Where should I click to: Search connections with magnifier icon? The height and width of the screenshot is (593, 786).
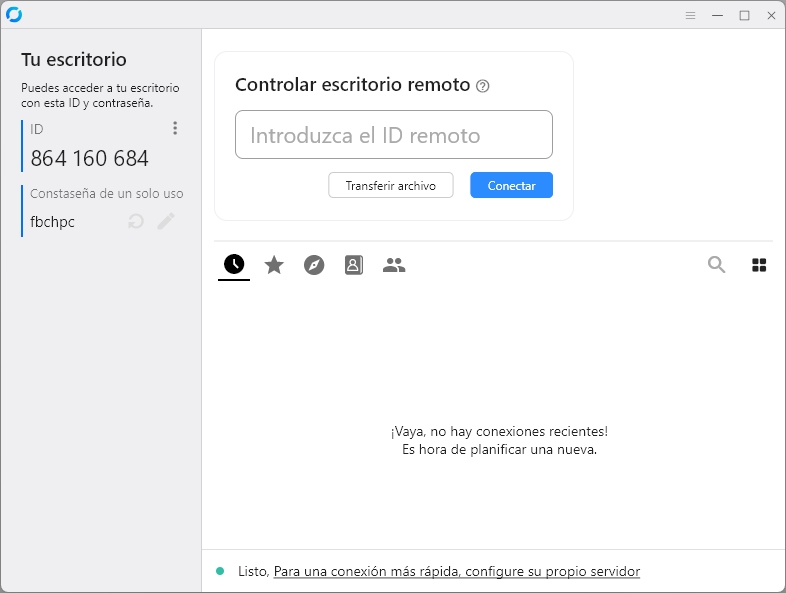(x=716, y=264)
